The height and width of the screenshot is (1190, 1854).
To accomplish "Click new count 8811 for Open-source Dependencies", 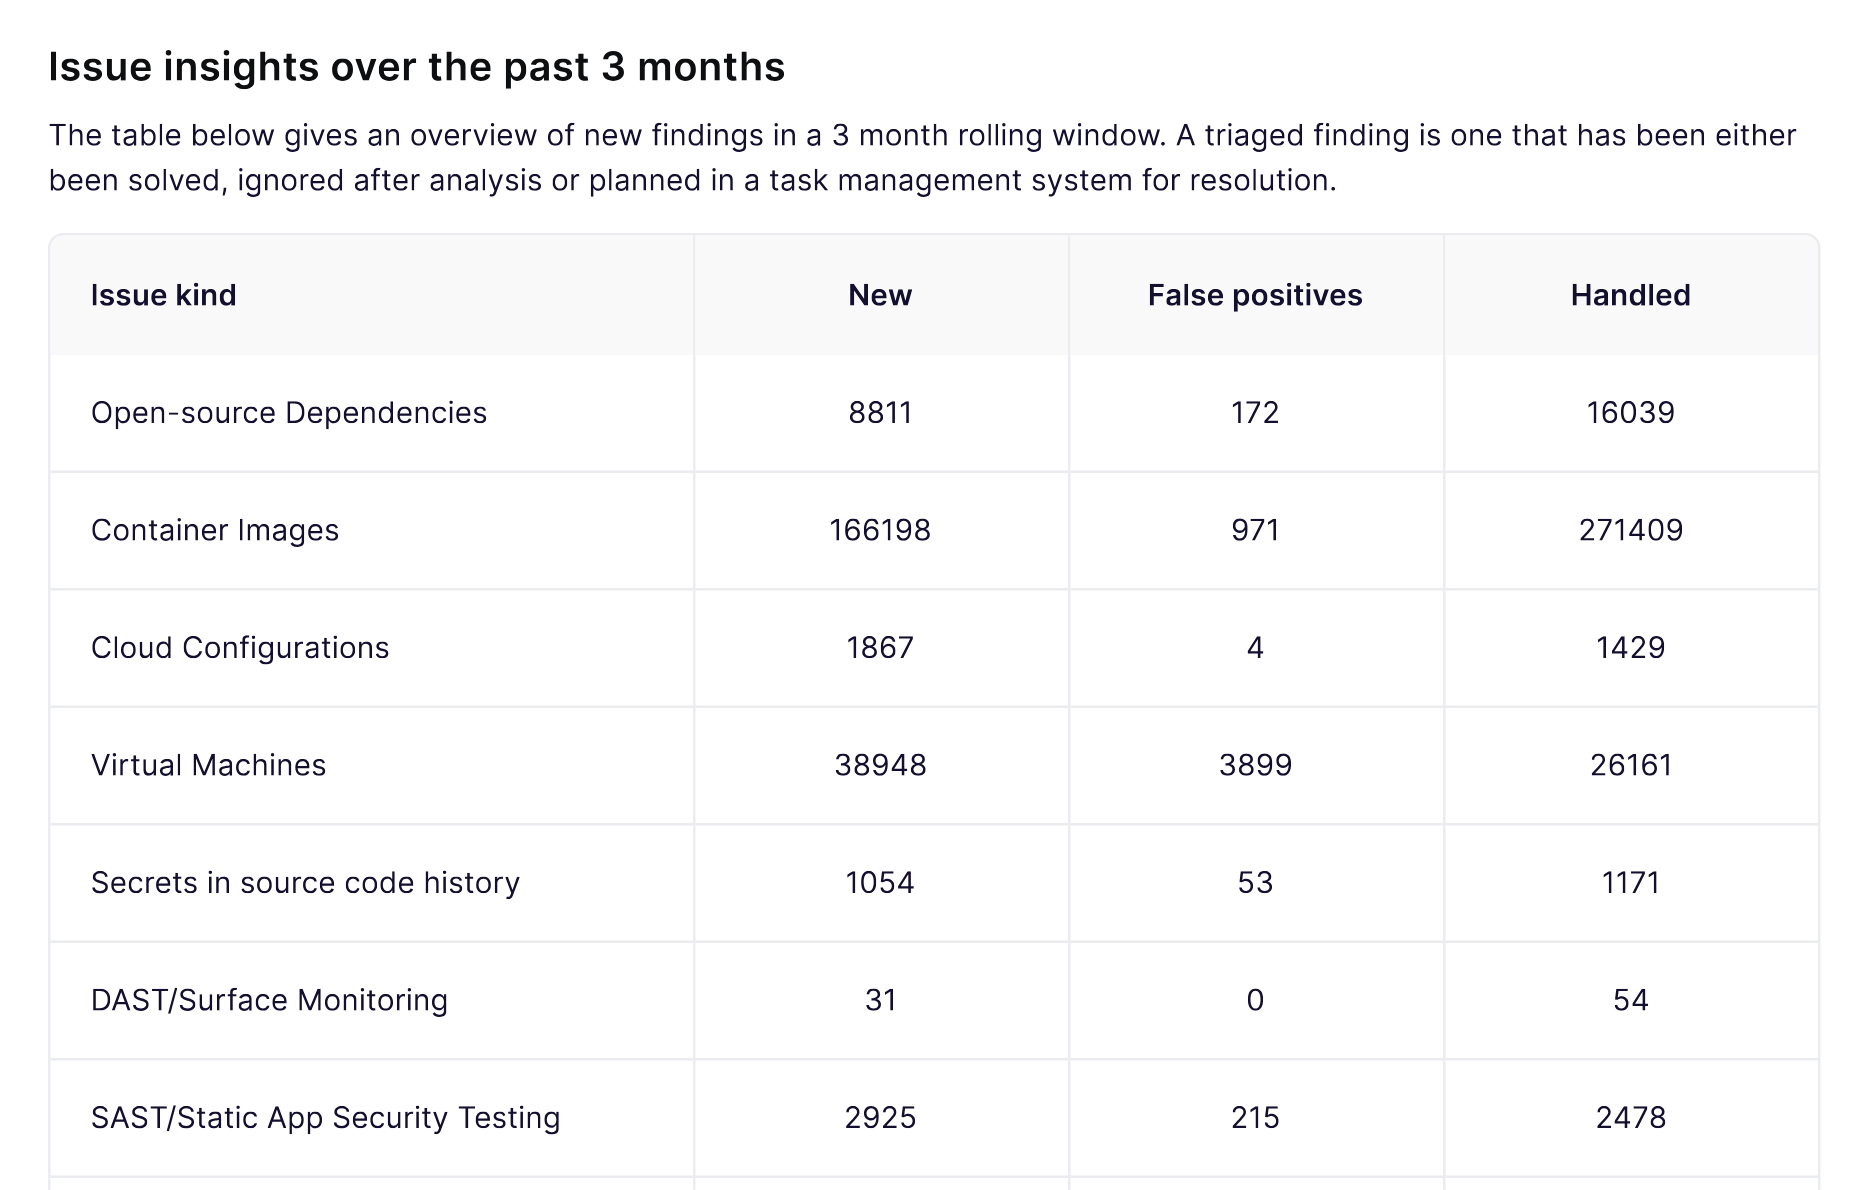I will click(x=880, y=413).
